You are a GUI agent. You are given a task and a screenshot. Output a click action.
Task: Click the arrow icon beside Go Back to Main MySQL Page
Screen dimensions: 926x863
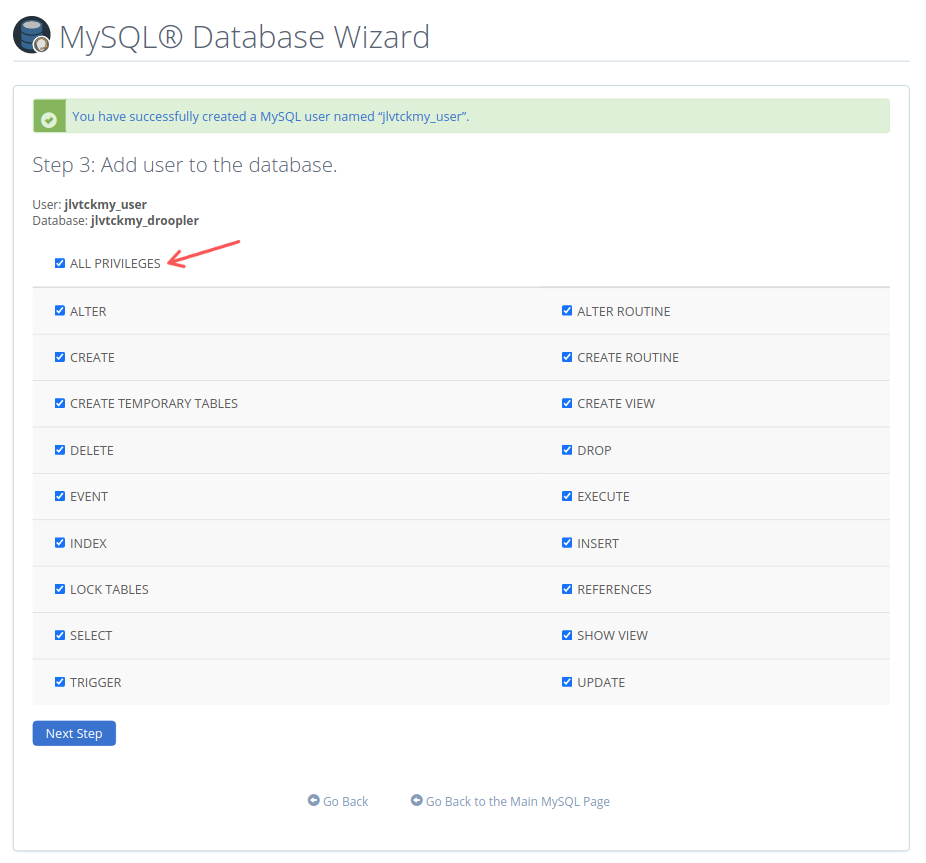coord(417,800)
